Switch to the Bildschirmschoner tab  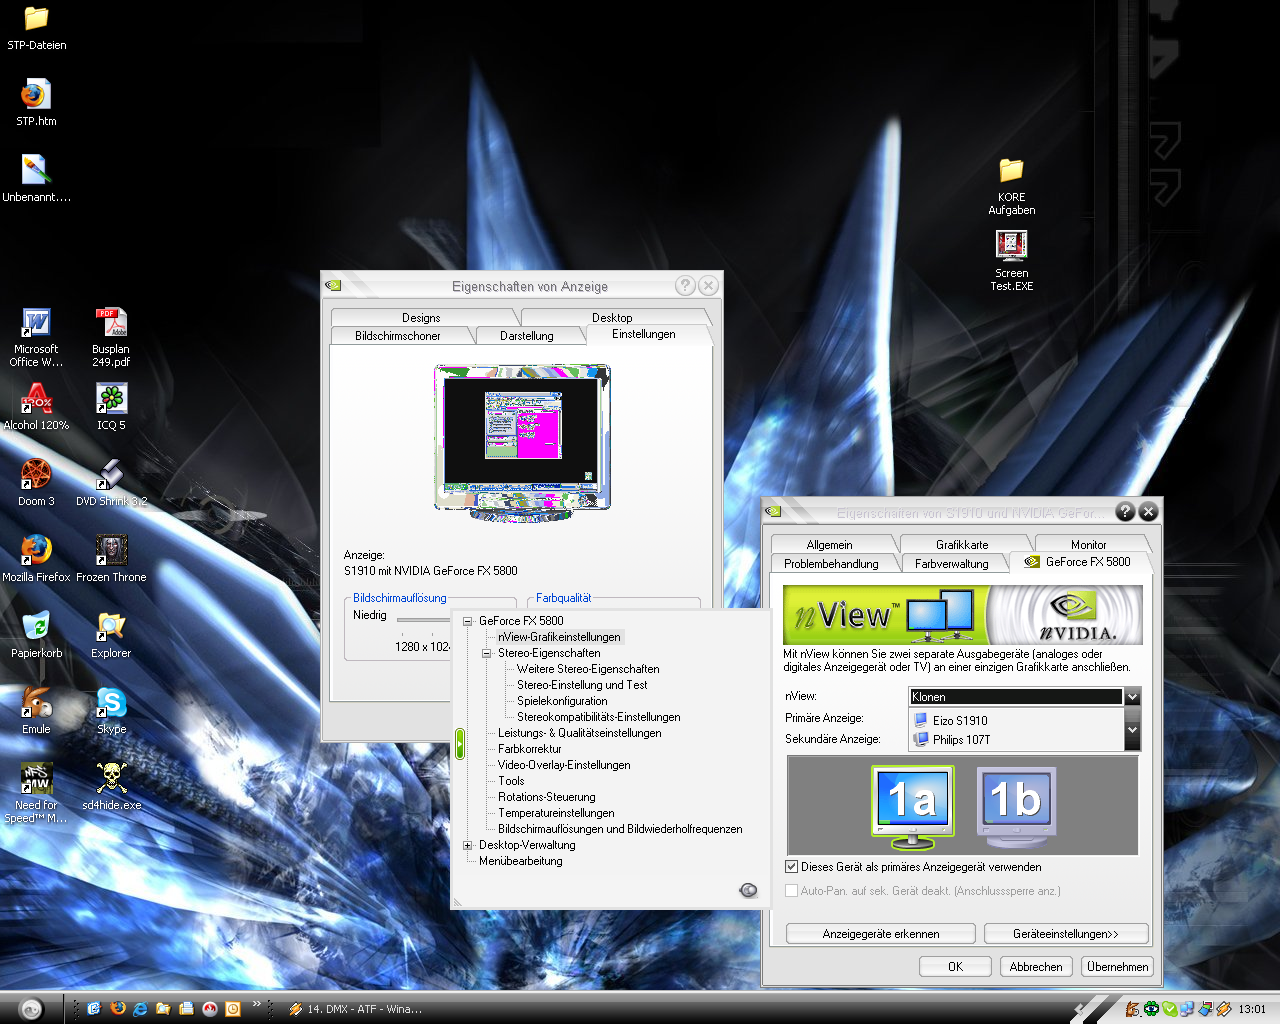click(397, 336)
